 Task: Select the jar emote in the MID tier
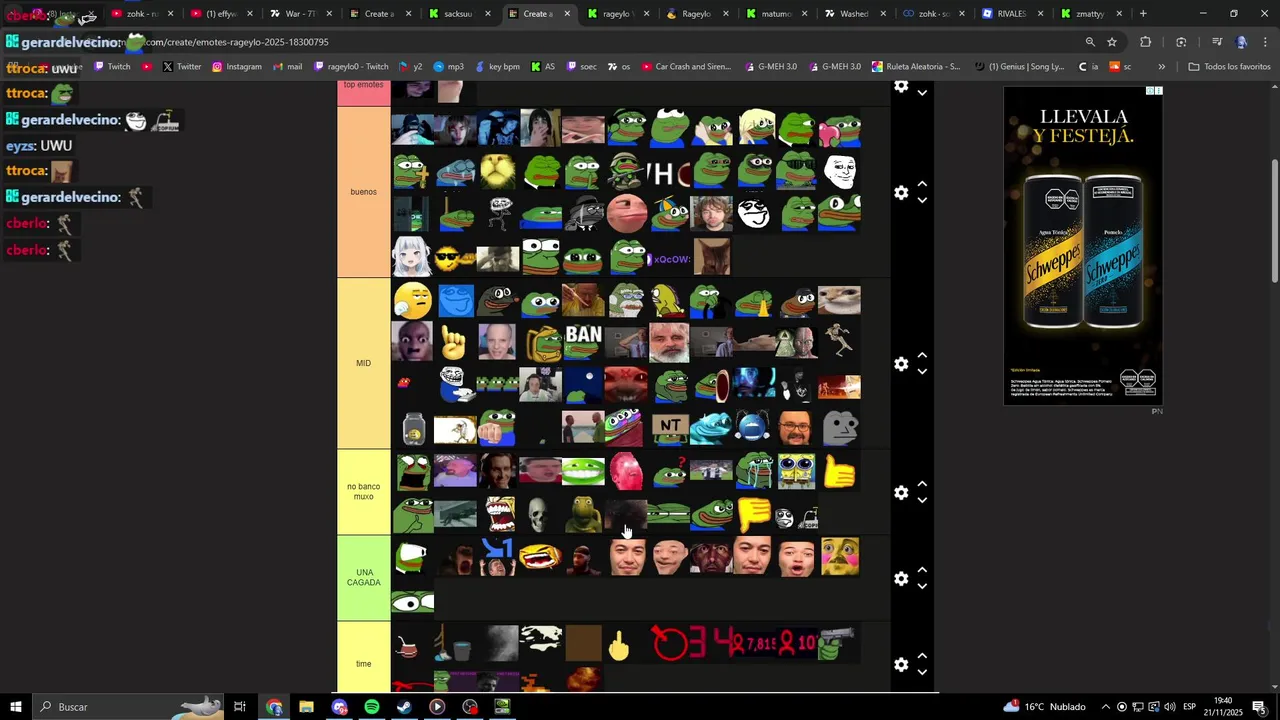(412, 428)
